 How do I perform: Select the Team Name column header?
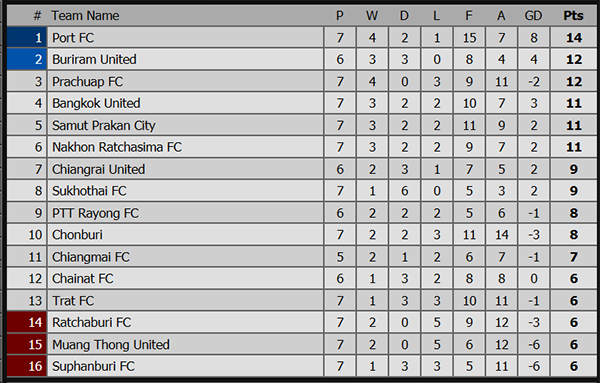pos(85,16)
